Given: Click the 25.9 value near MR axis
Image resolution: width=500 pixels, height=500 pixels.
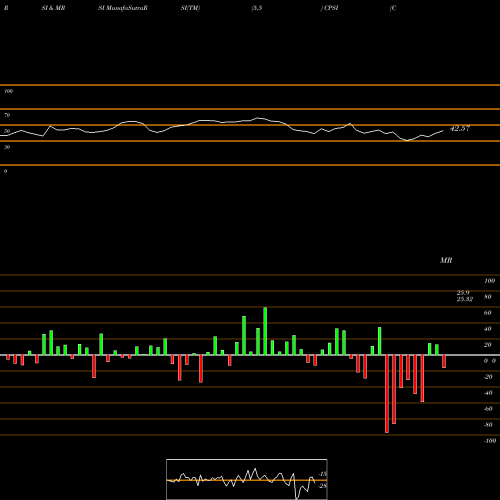Looking at the screenshot, I should (463, 293).
